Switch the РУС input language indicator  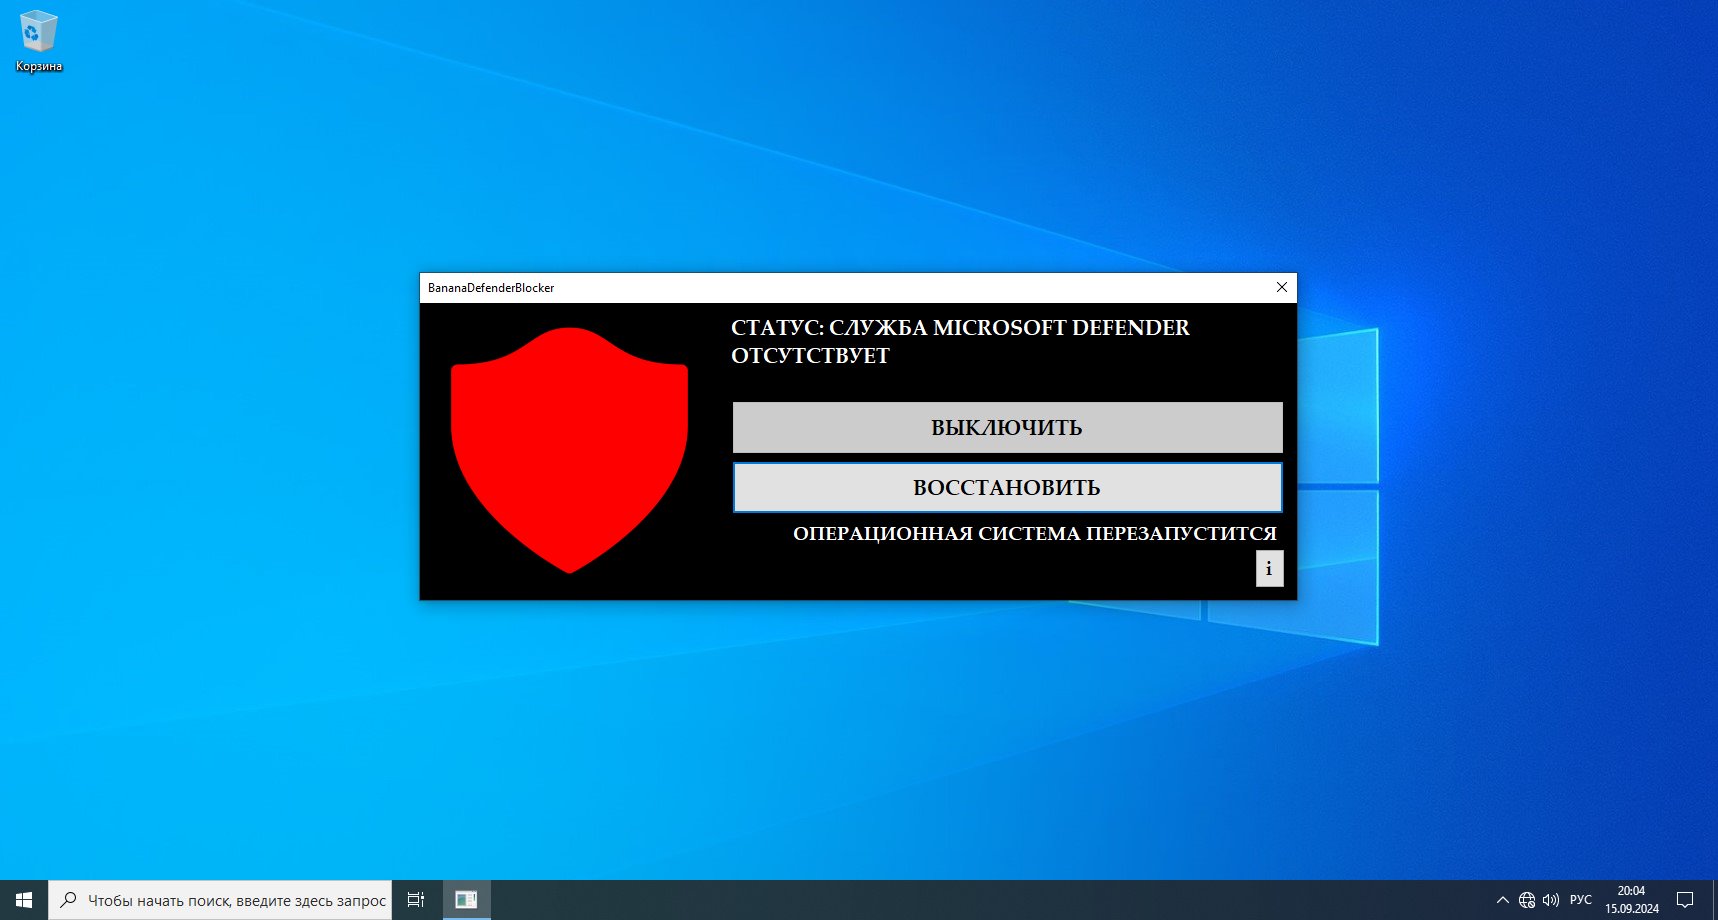pos(1581,900)
